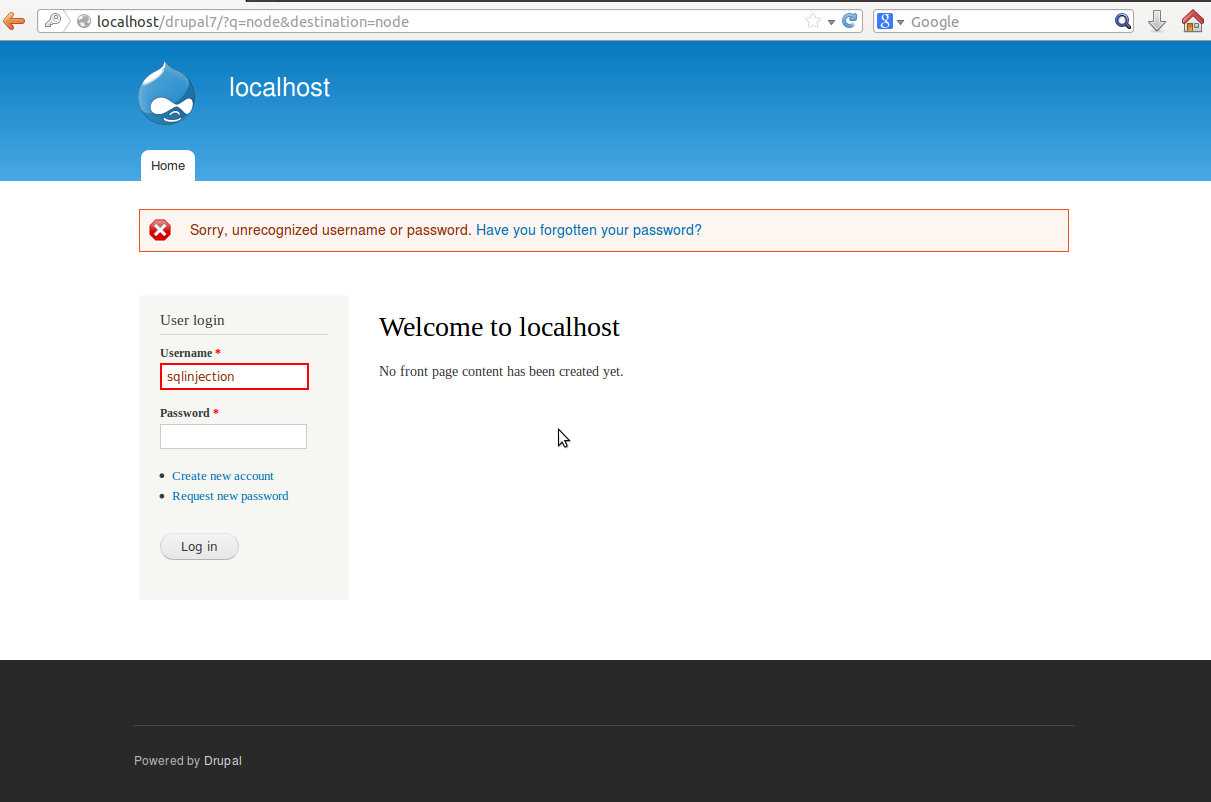Click the Username field containing 'sqlinjection'
The width and height of the screenshot is (1211, 802).
click(x=233, y=376)
